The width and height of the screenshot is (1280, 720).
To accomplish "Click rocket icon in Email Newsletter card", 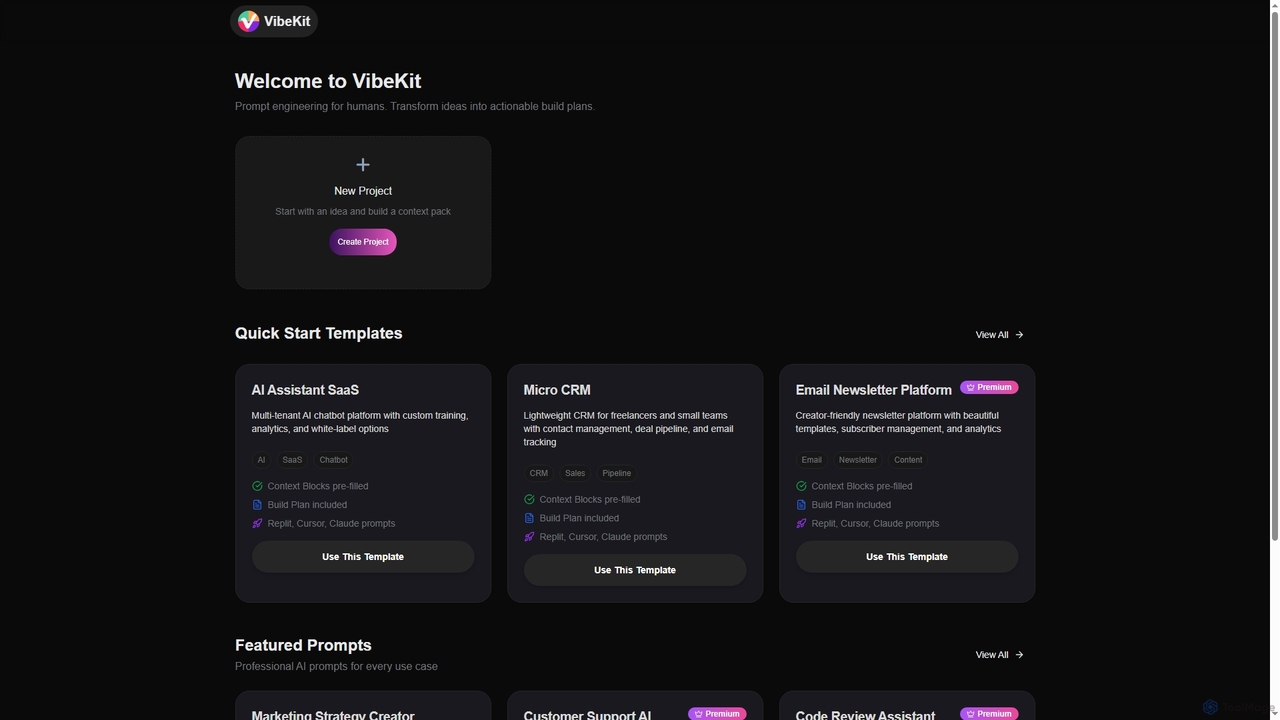I will (x=801, y=524).
